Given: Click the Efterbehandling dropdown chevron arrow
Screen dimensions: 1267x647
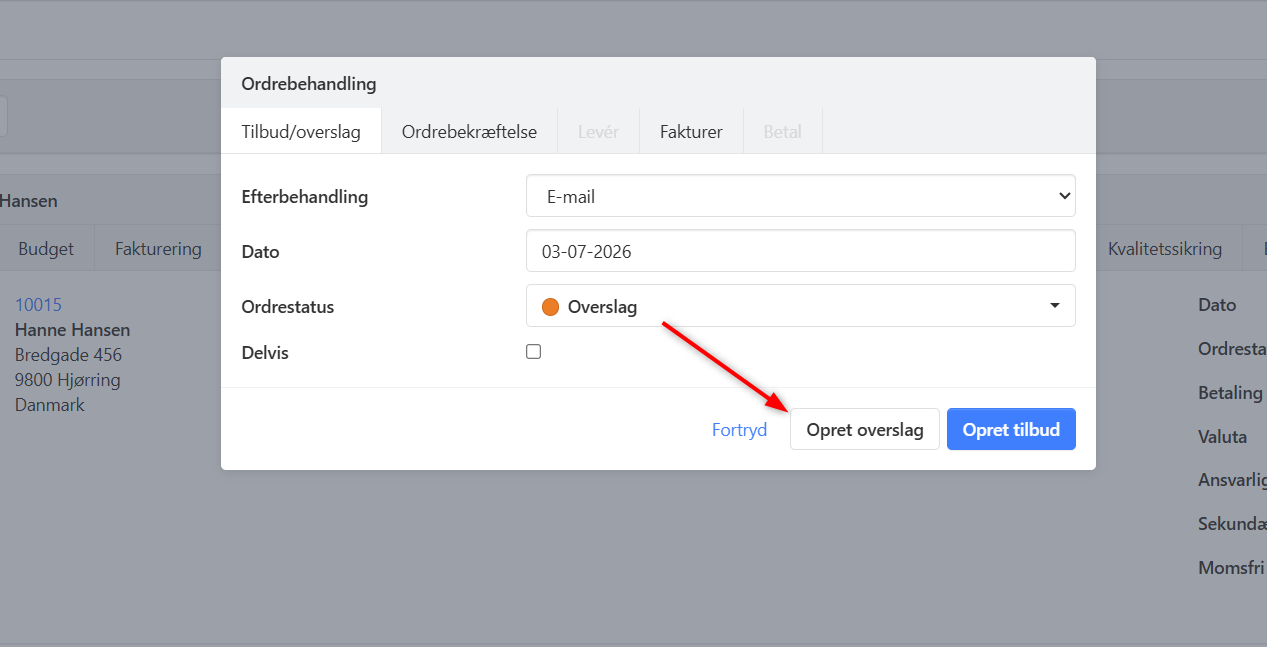Looking at the screenshot, I should 1064,196.
